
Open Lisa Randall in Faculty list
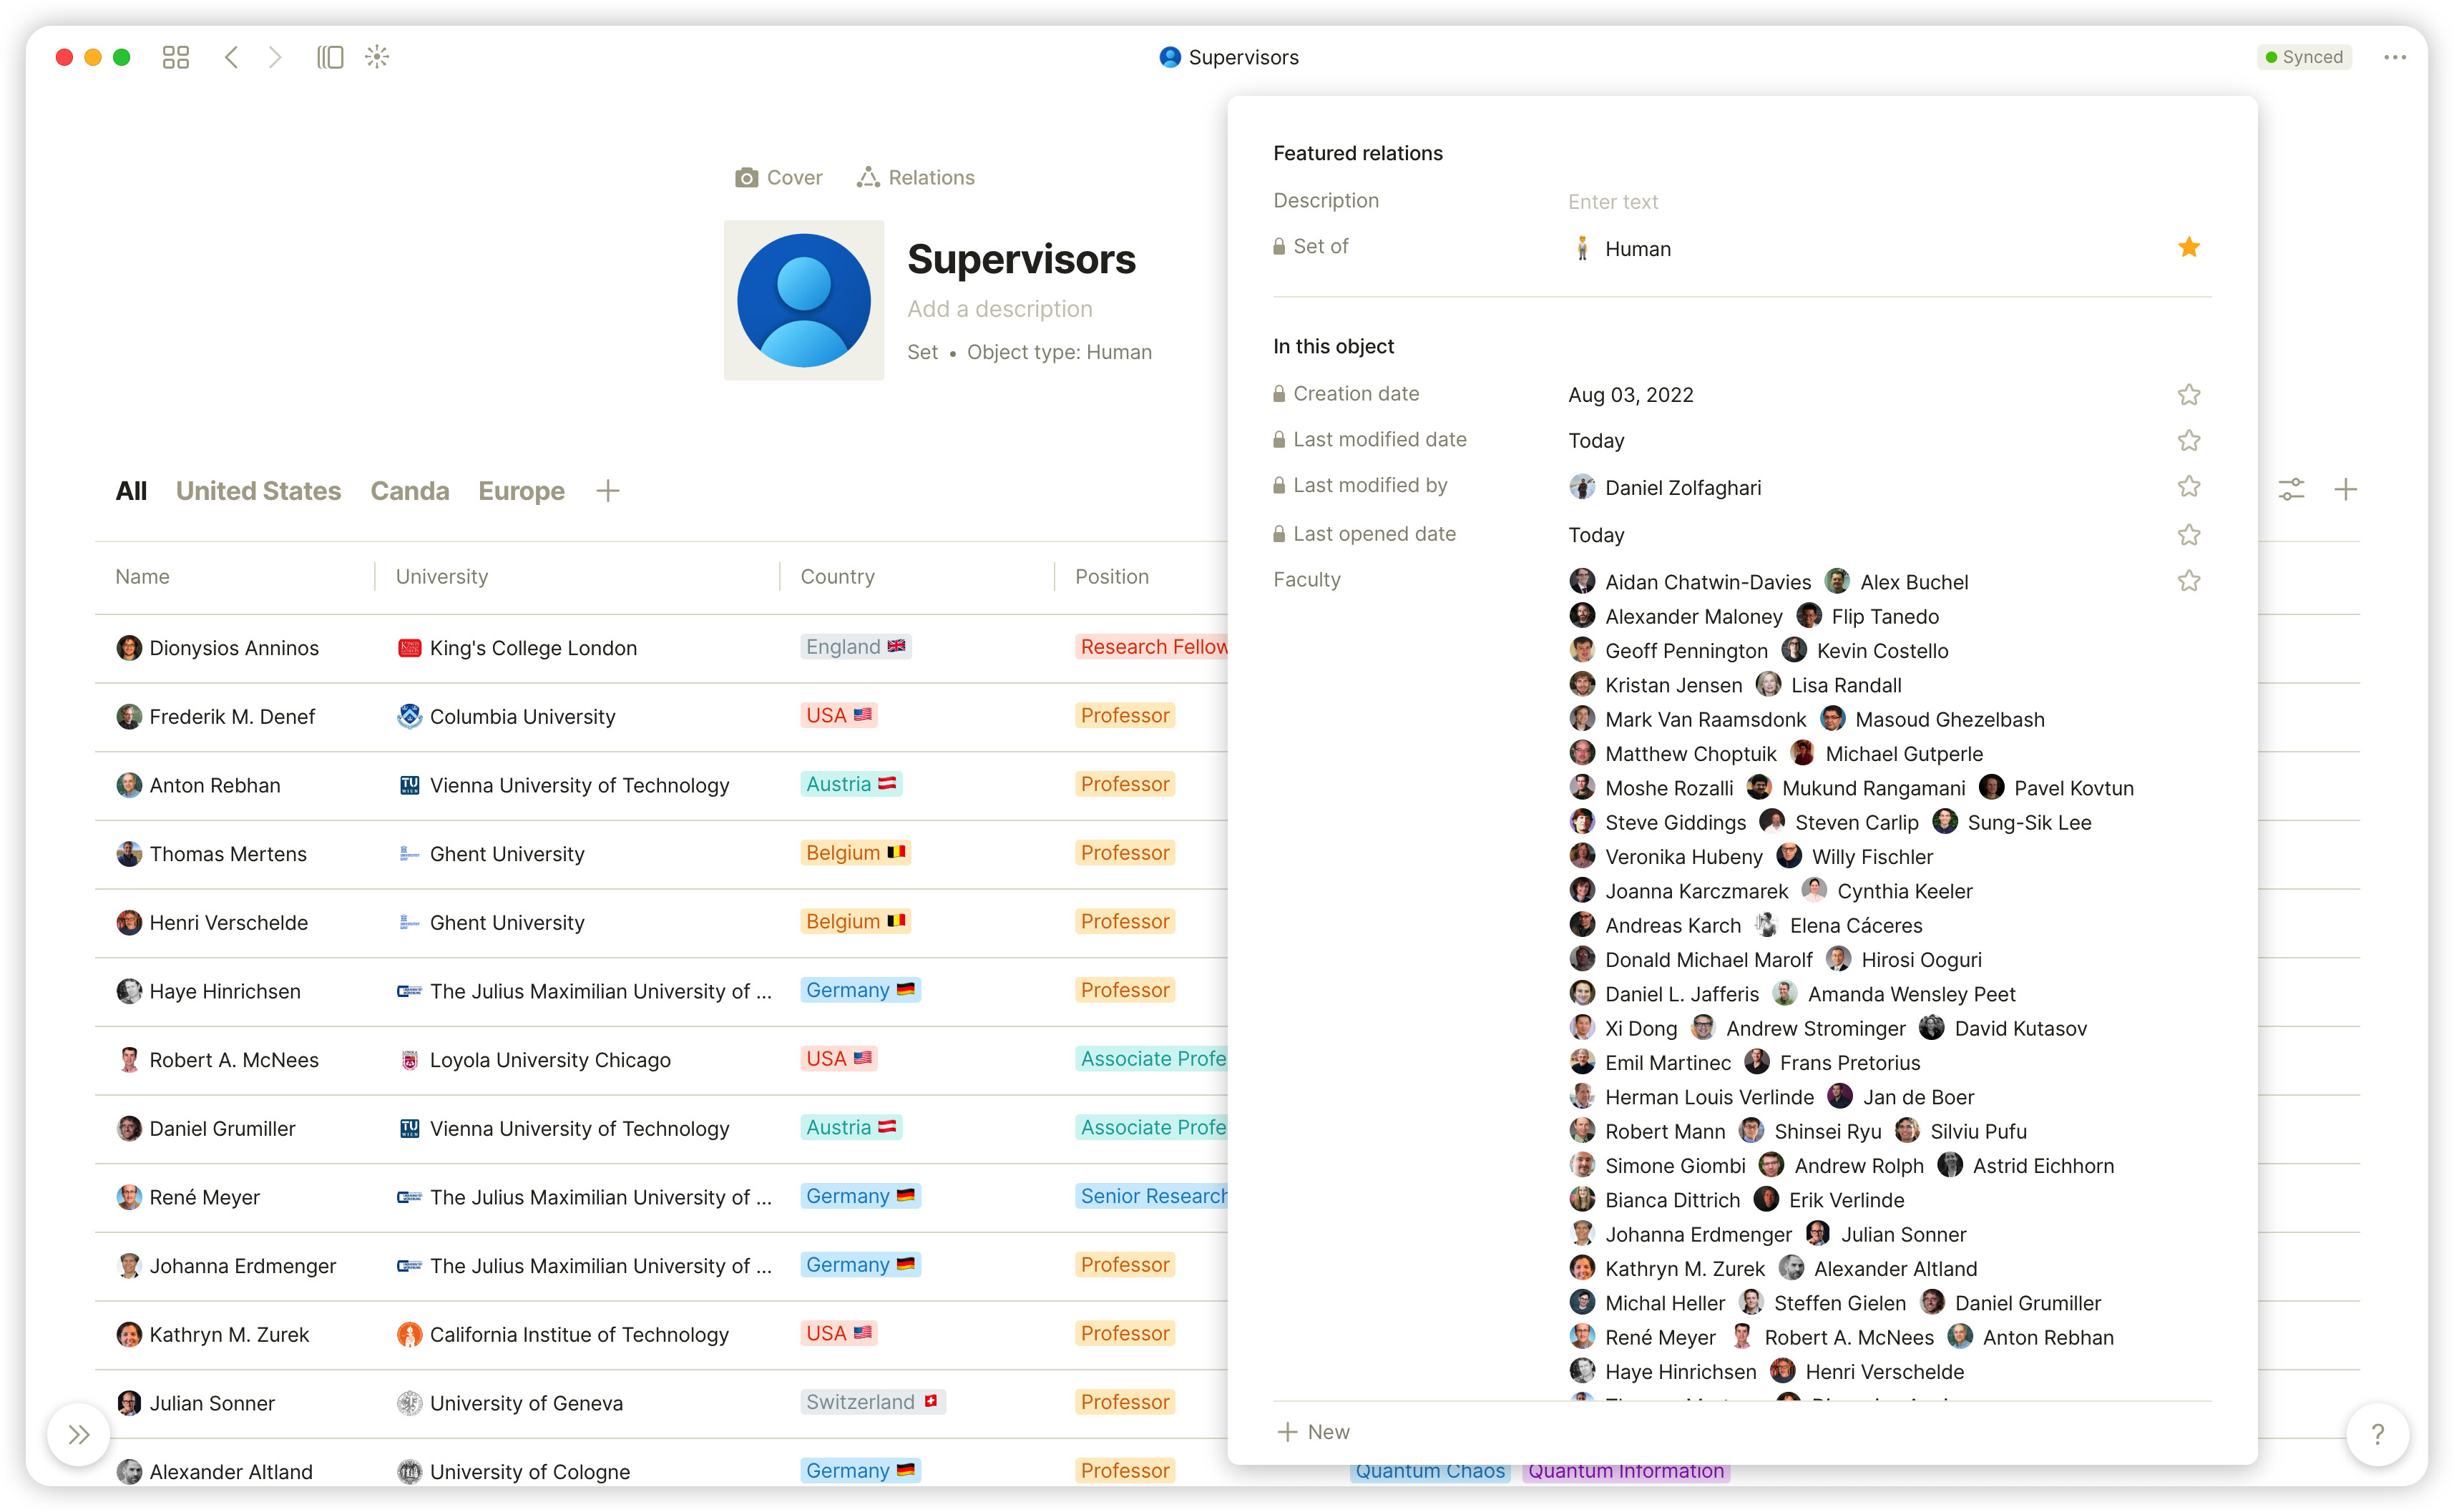coord(1829,685)
